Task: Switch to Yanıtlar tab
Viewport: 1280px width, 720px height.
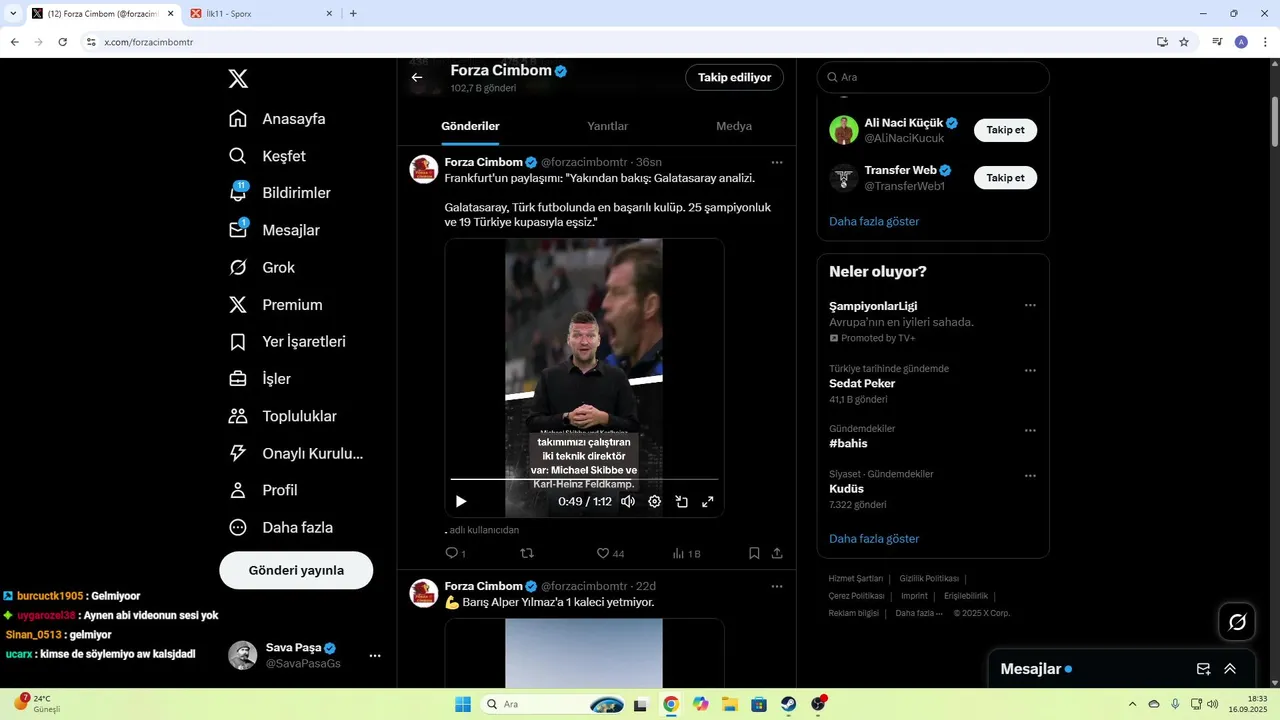Action: 607,126
